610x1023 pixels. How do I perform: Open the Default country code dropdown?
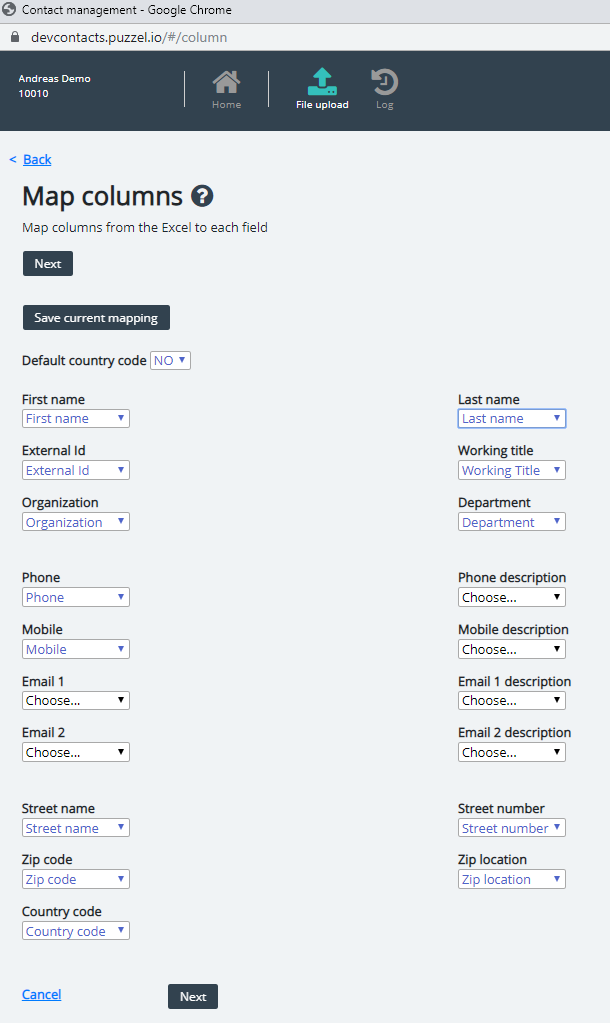point(170,360)
